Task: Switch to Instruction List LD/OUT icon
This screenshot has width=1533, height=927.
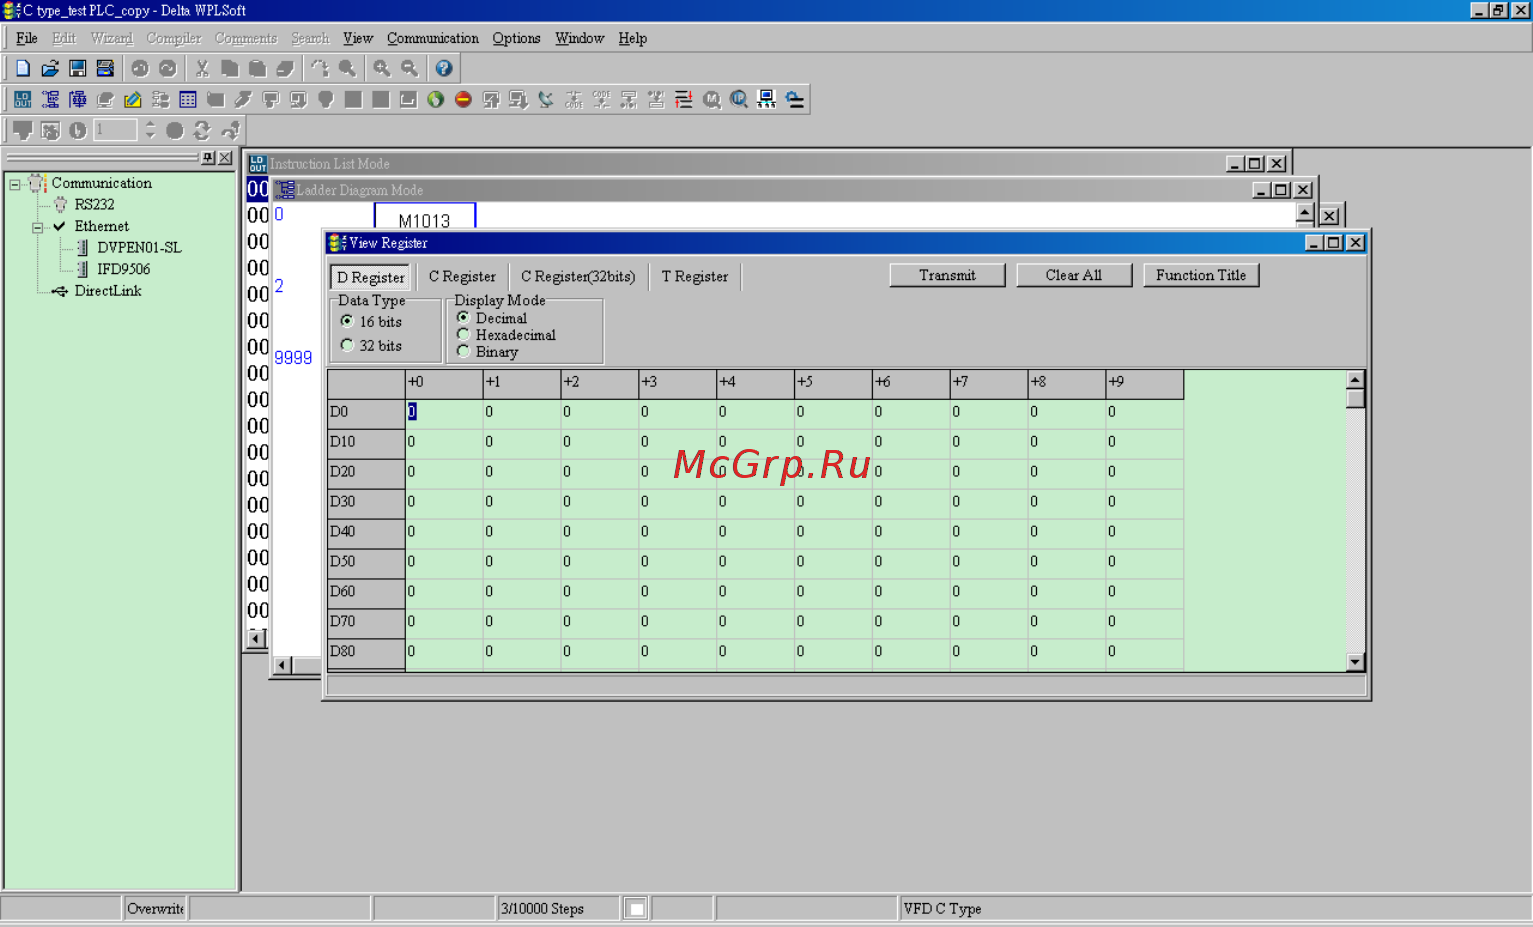Action: (23, 99)
